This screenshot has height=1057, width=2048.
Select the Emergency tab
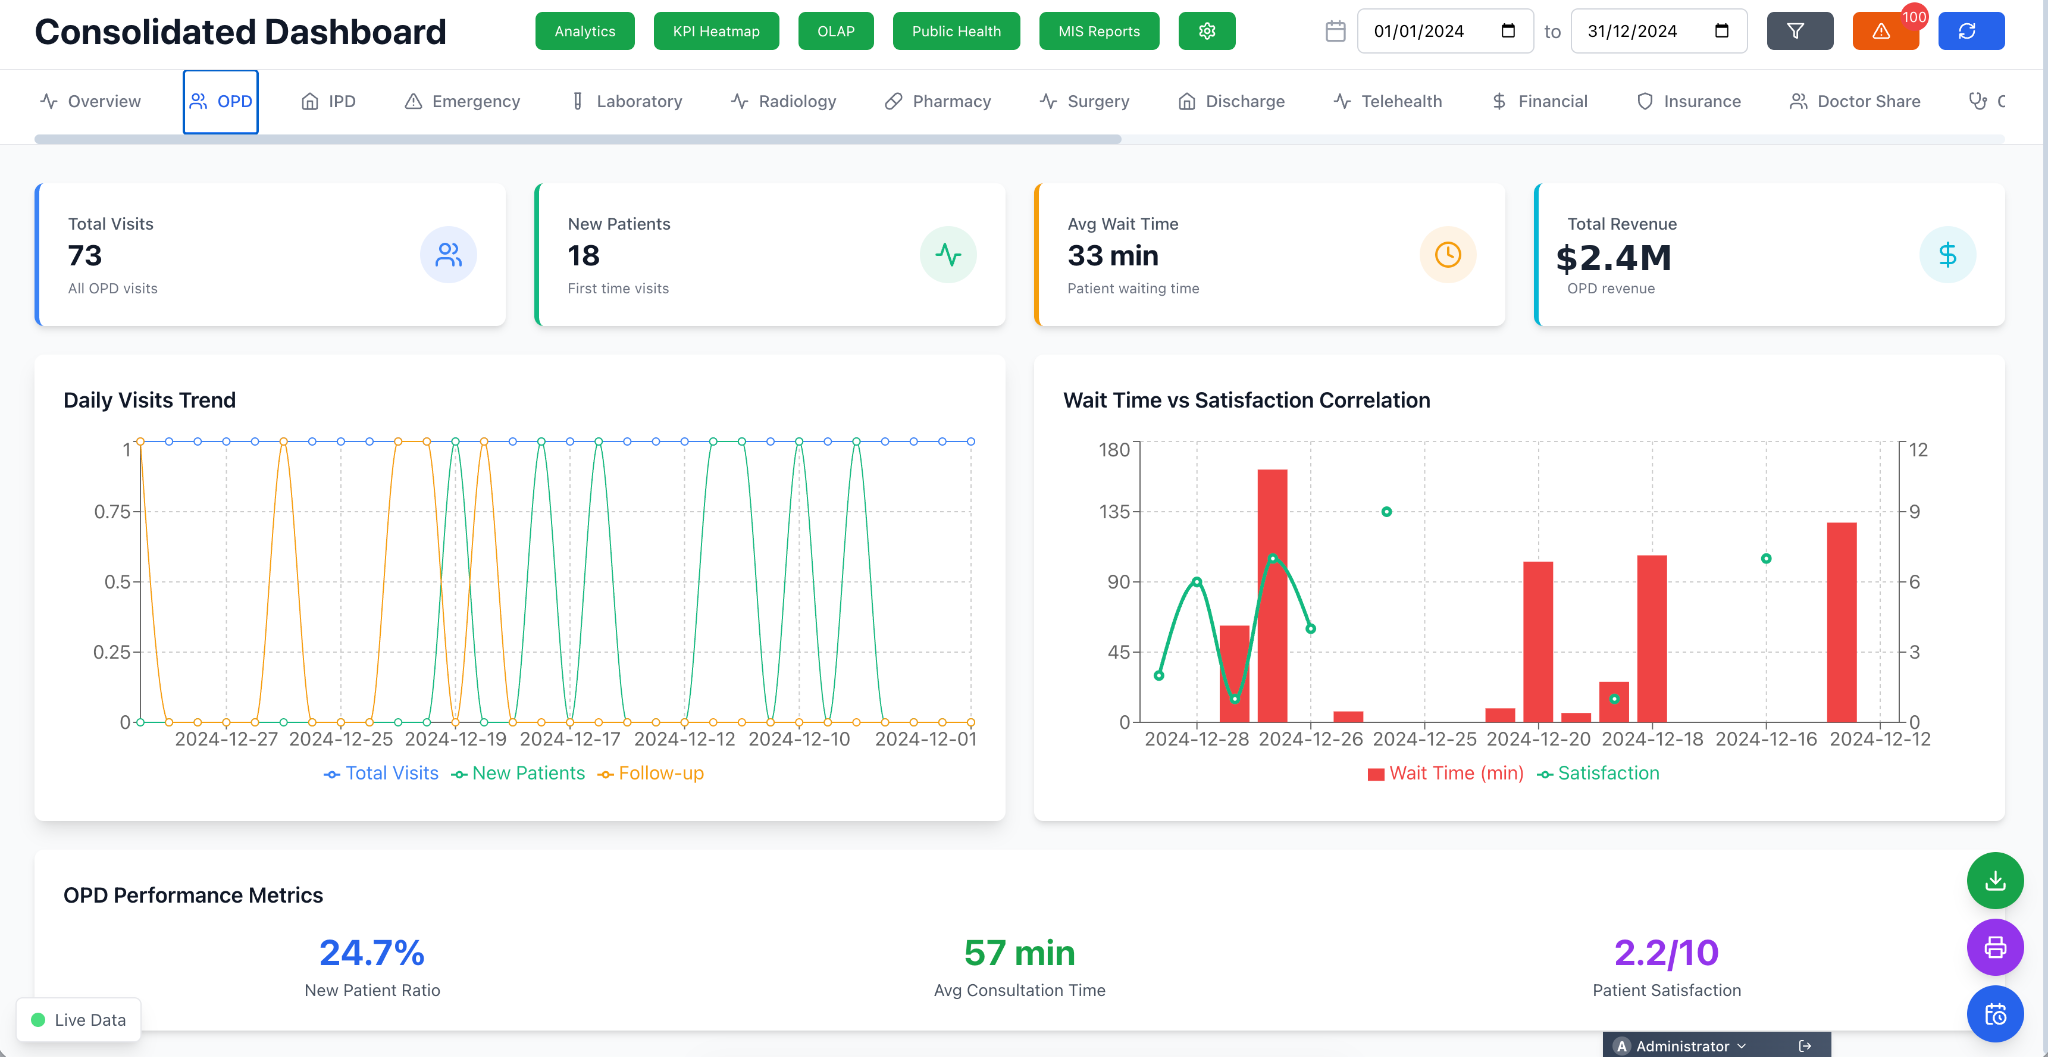462,101
